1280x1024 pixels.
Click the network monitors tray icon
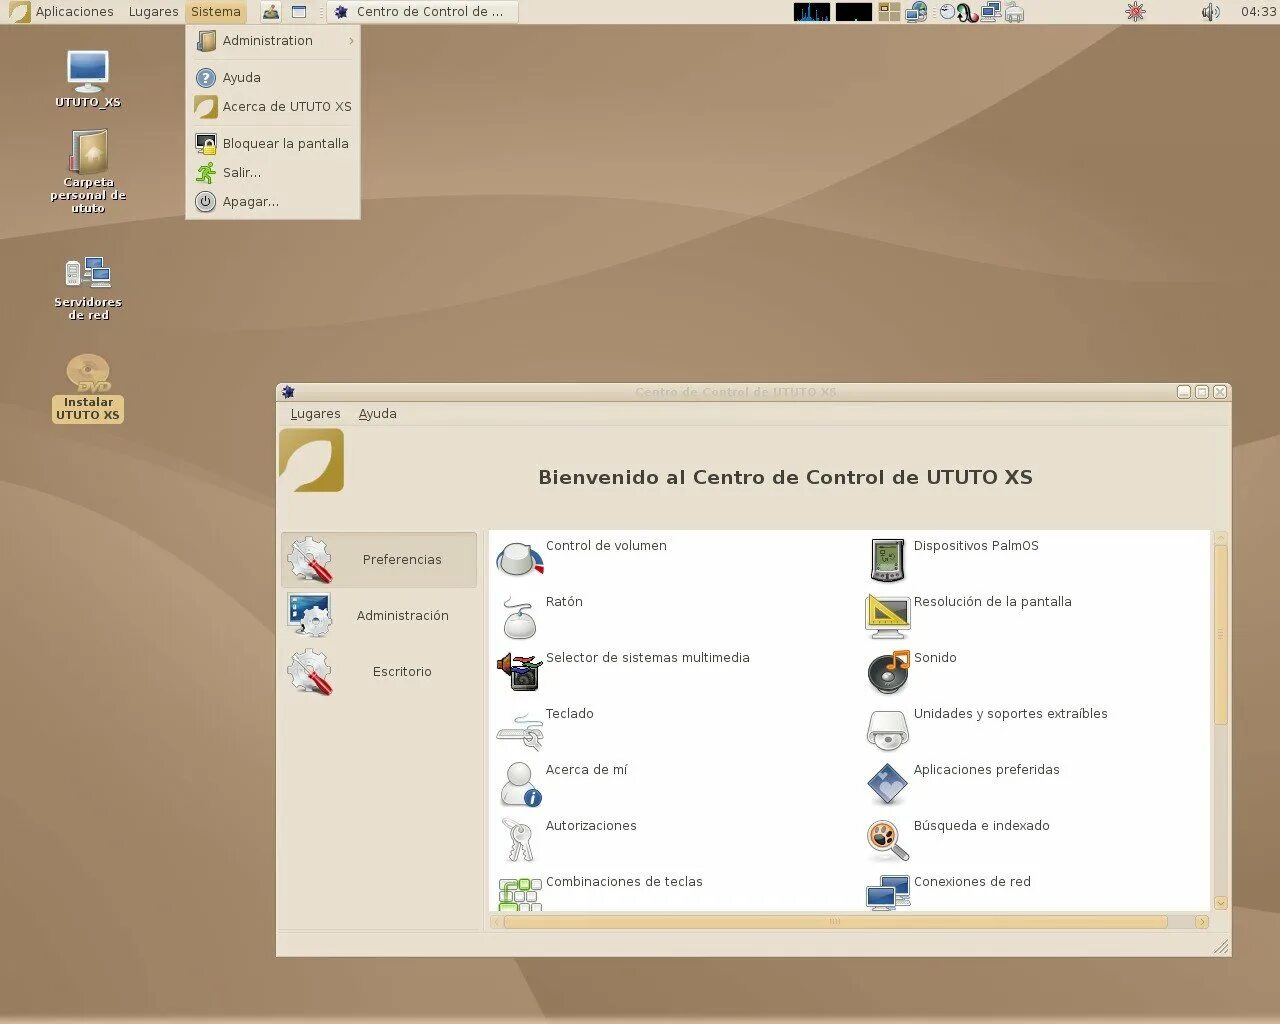[991, 12]
